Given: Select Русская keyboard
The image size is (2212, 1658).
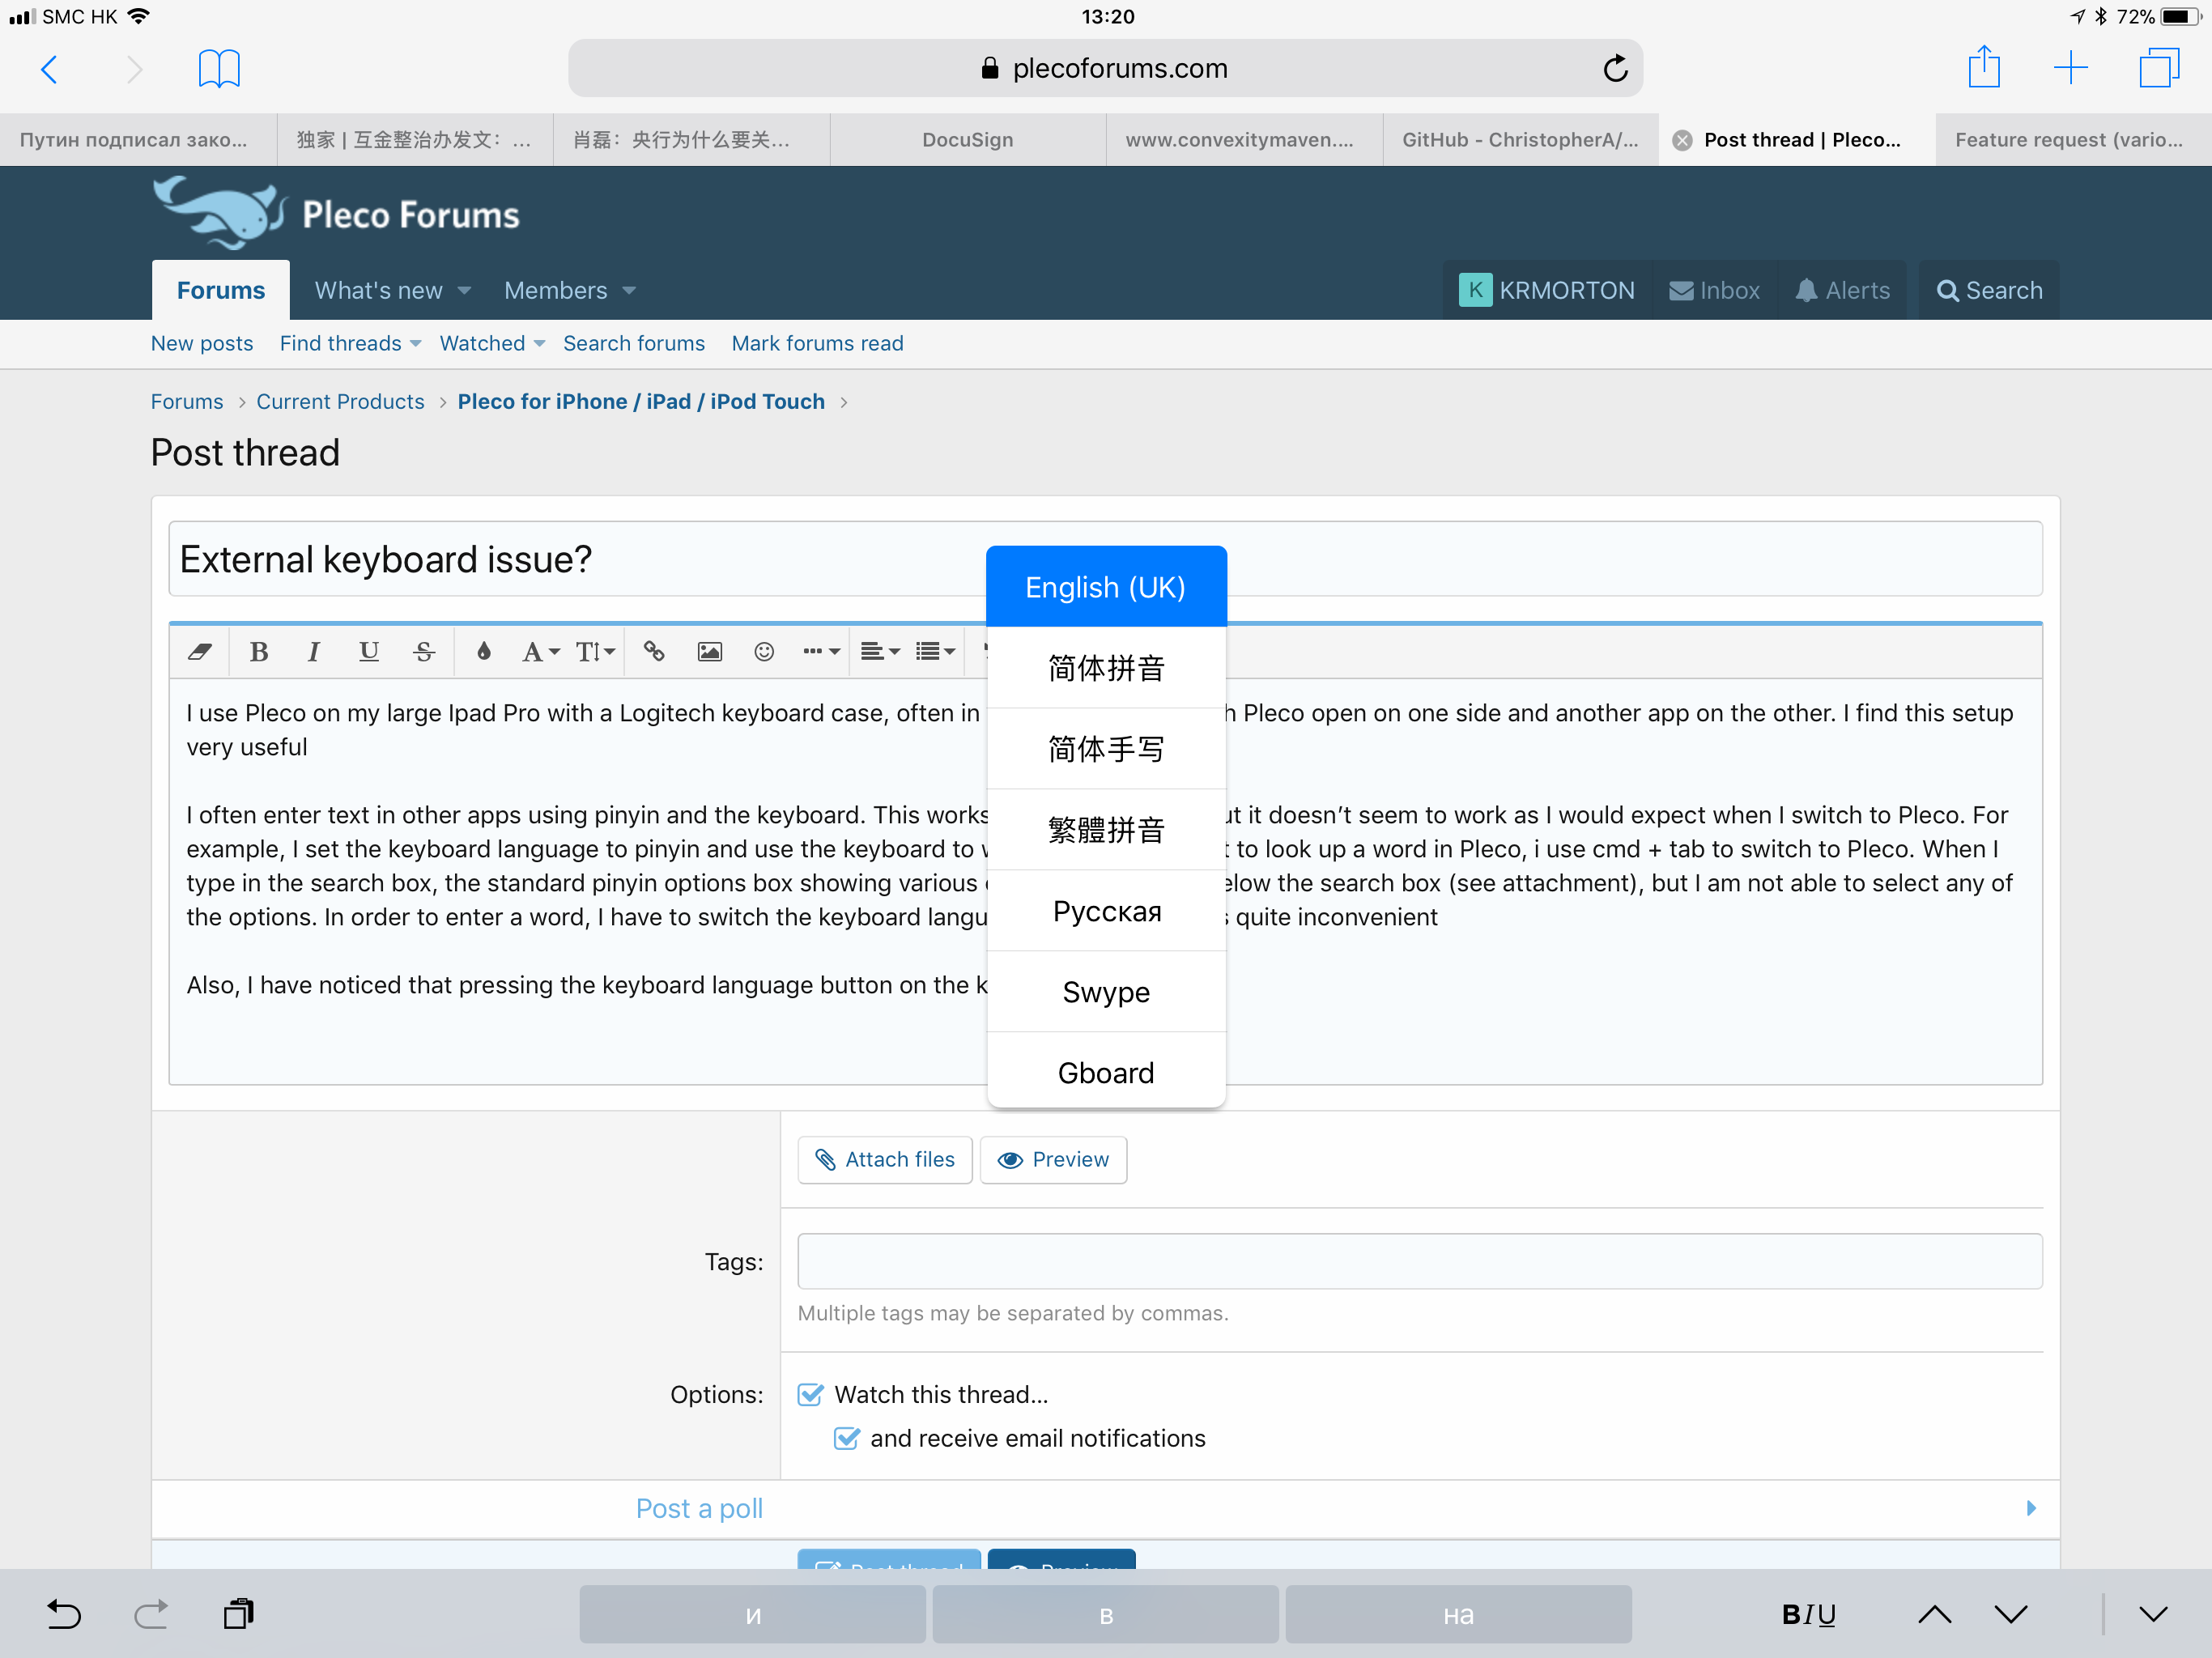Looking at the screenshot, I should pyautogui.click(x=1106, y=911).
